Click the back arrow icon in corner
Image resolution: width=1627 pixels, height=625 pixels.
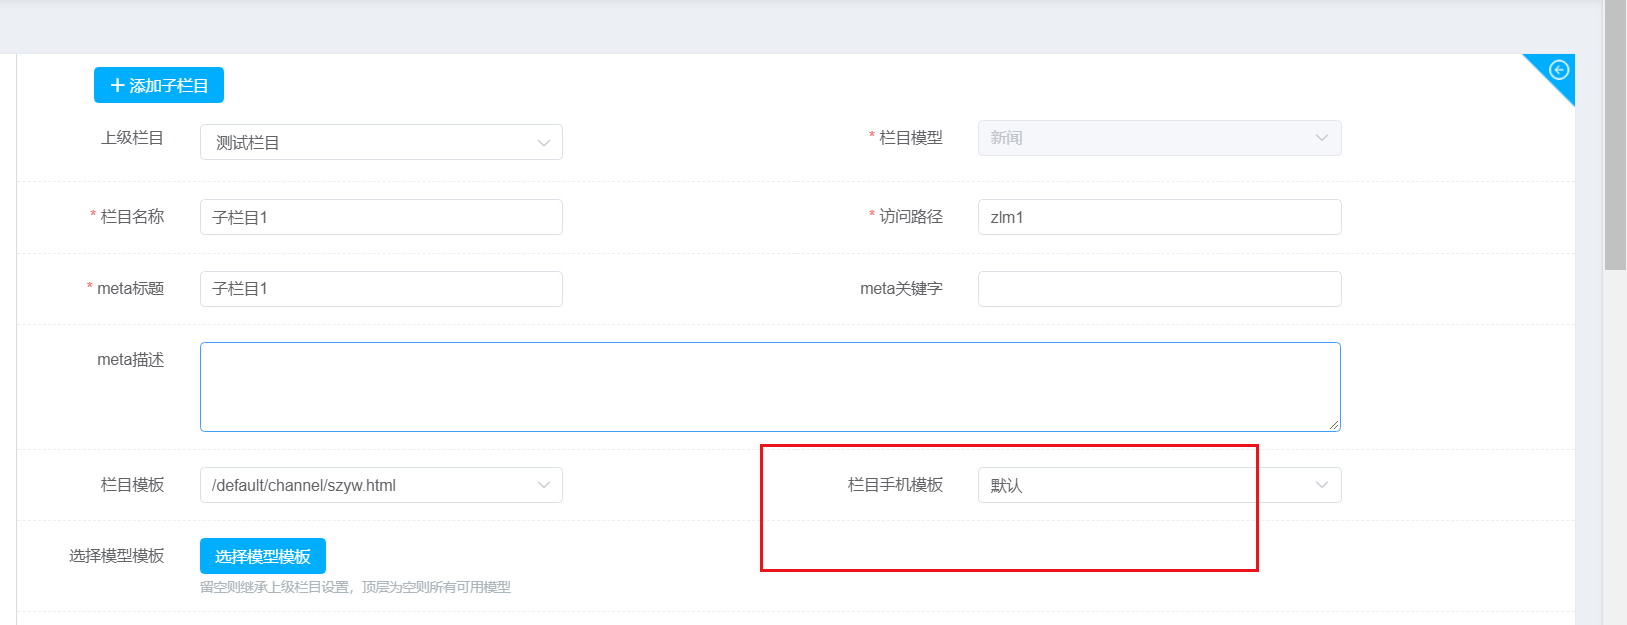click(x=1558, y=70)
